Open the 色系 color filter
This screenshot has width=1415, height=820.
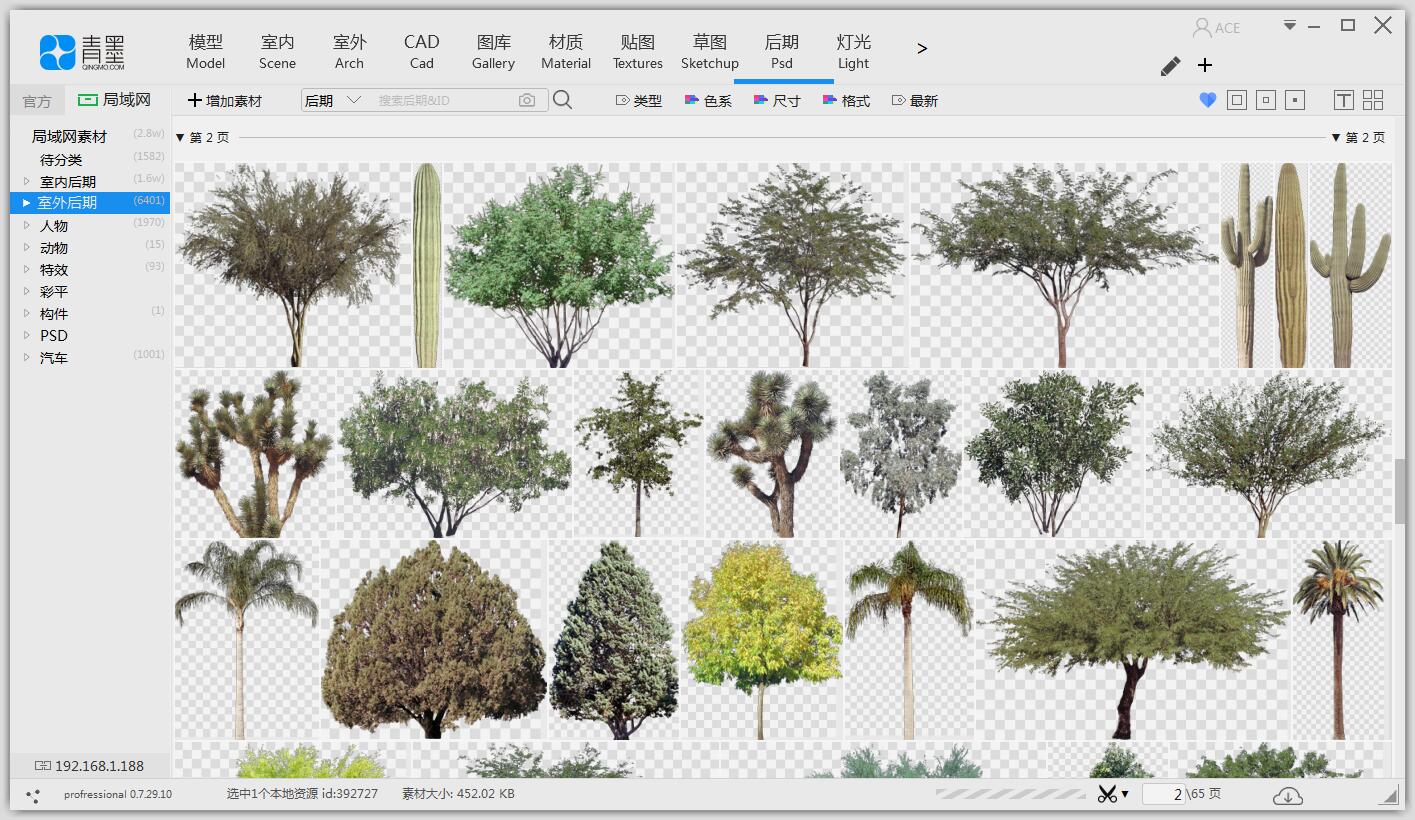click(708, 100)
